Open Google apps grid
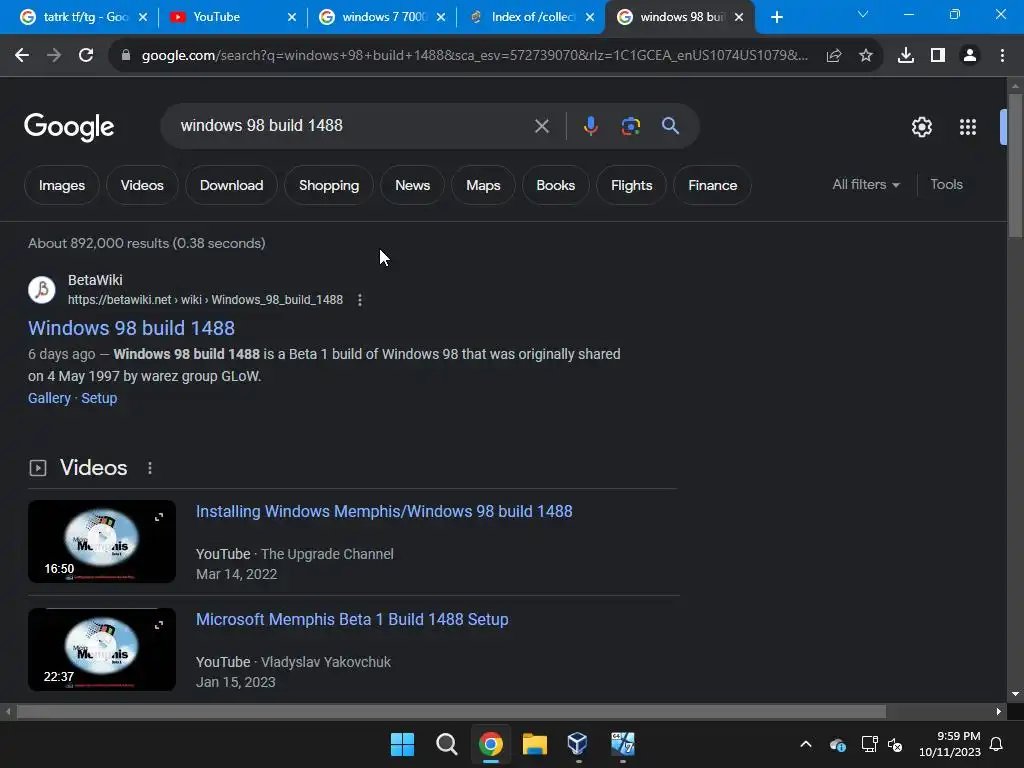 click(967, 127)
